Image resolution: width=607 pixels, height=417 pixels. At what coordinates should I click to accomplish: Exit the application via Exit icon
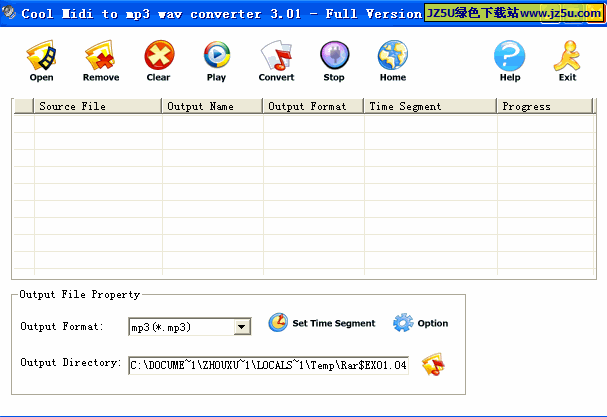tap(567, 59)
